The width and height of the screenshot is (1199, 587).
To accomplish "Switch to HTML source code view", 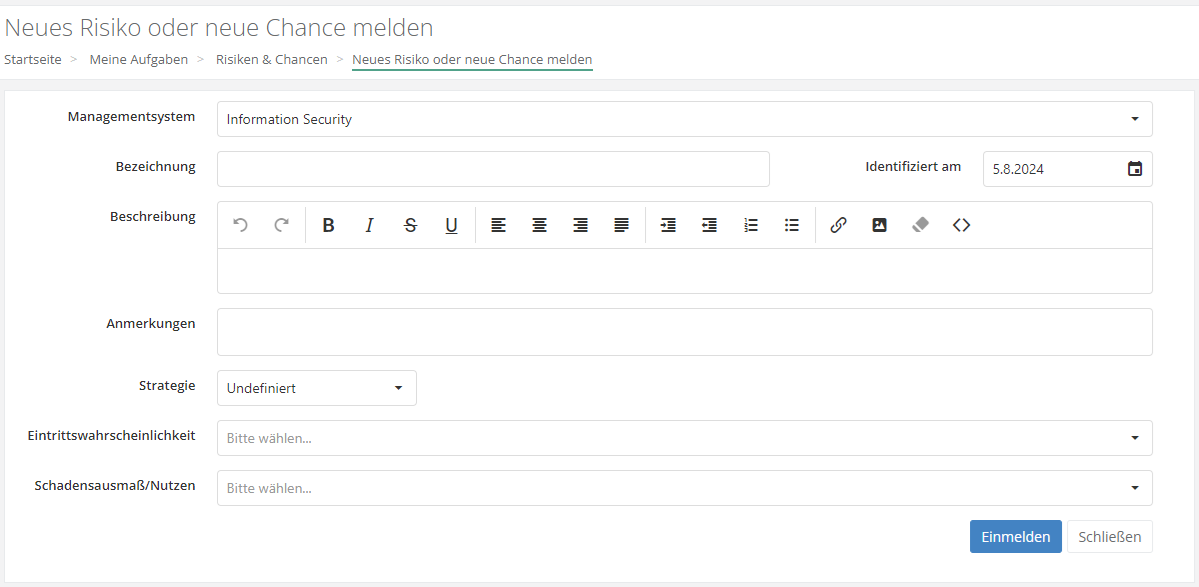I will [961, 226].
